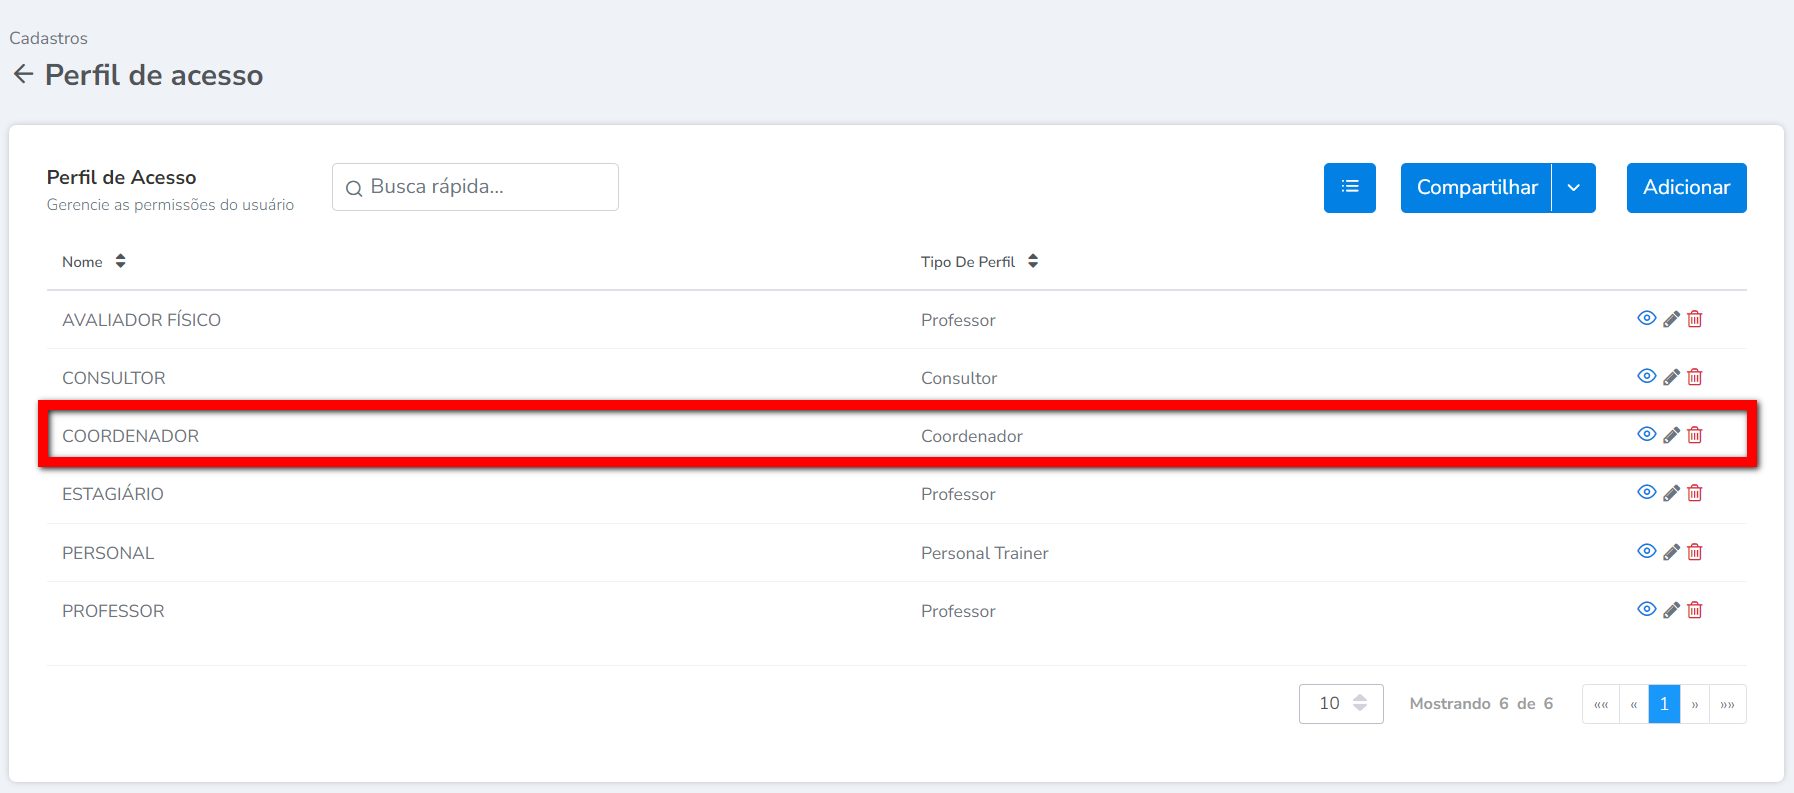
Task: Go to page 1 in pagination
Action: click(1664, 704)
